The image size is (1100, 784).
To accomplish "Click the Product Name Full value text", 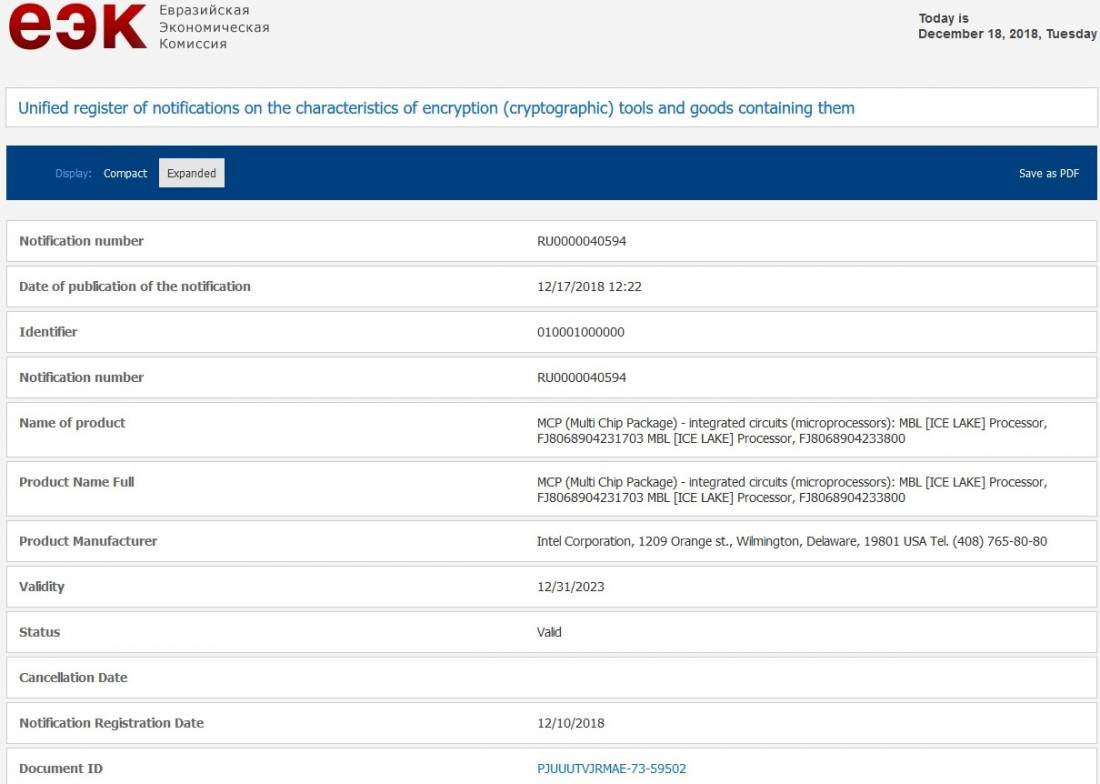I will click(791, 489).
